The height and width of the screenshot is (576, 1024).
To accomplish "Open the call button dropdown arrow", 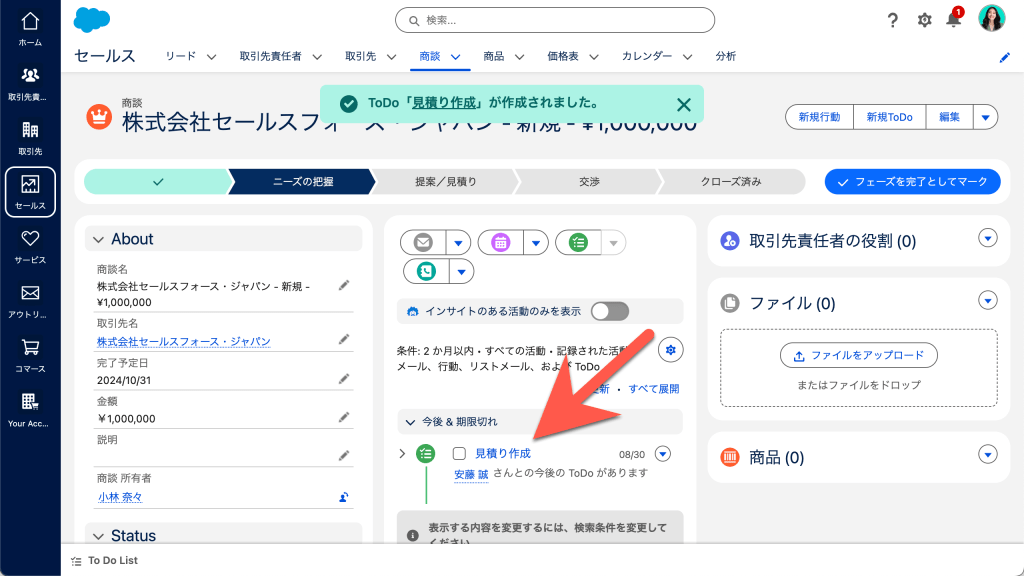I will (461, 271).
